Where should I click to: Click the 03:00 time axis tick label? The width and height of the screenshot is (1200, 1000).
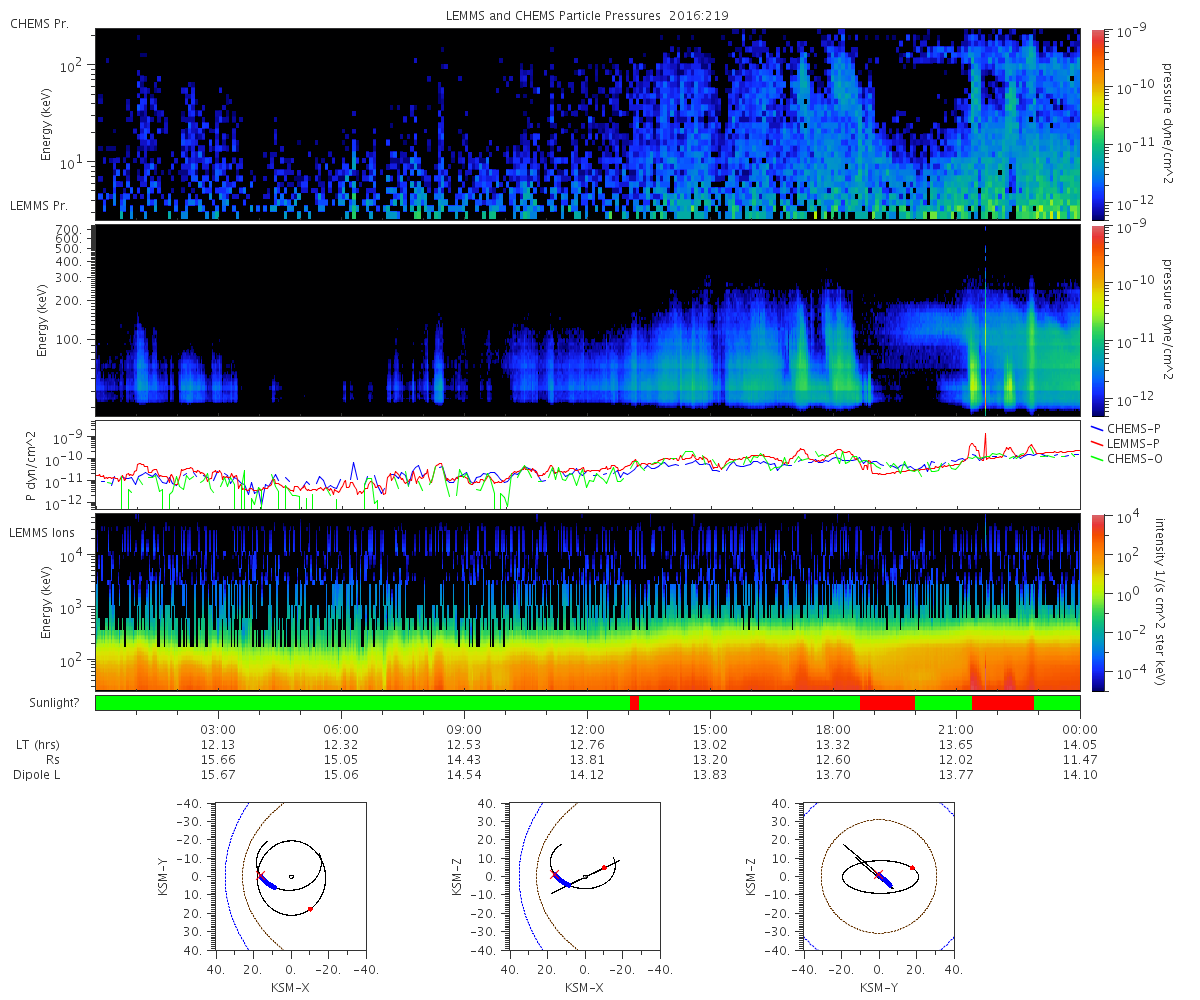click(219, 729)
